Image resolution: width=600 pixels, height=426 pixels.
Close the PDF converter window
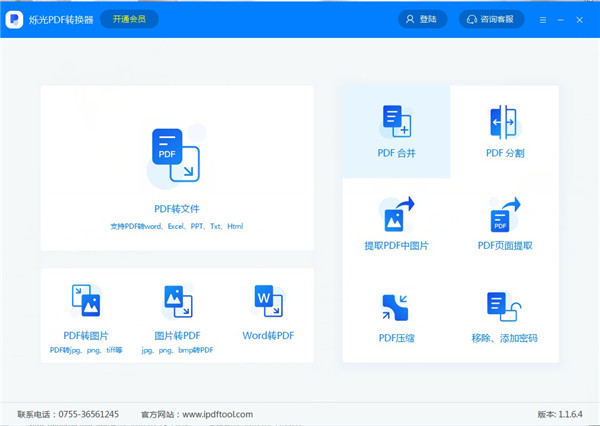[579, 20]
